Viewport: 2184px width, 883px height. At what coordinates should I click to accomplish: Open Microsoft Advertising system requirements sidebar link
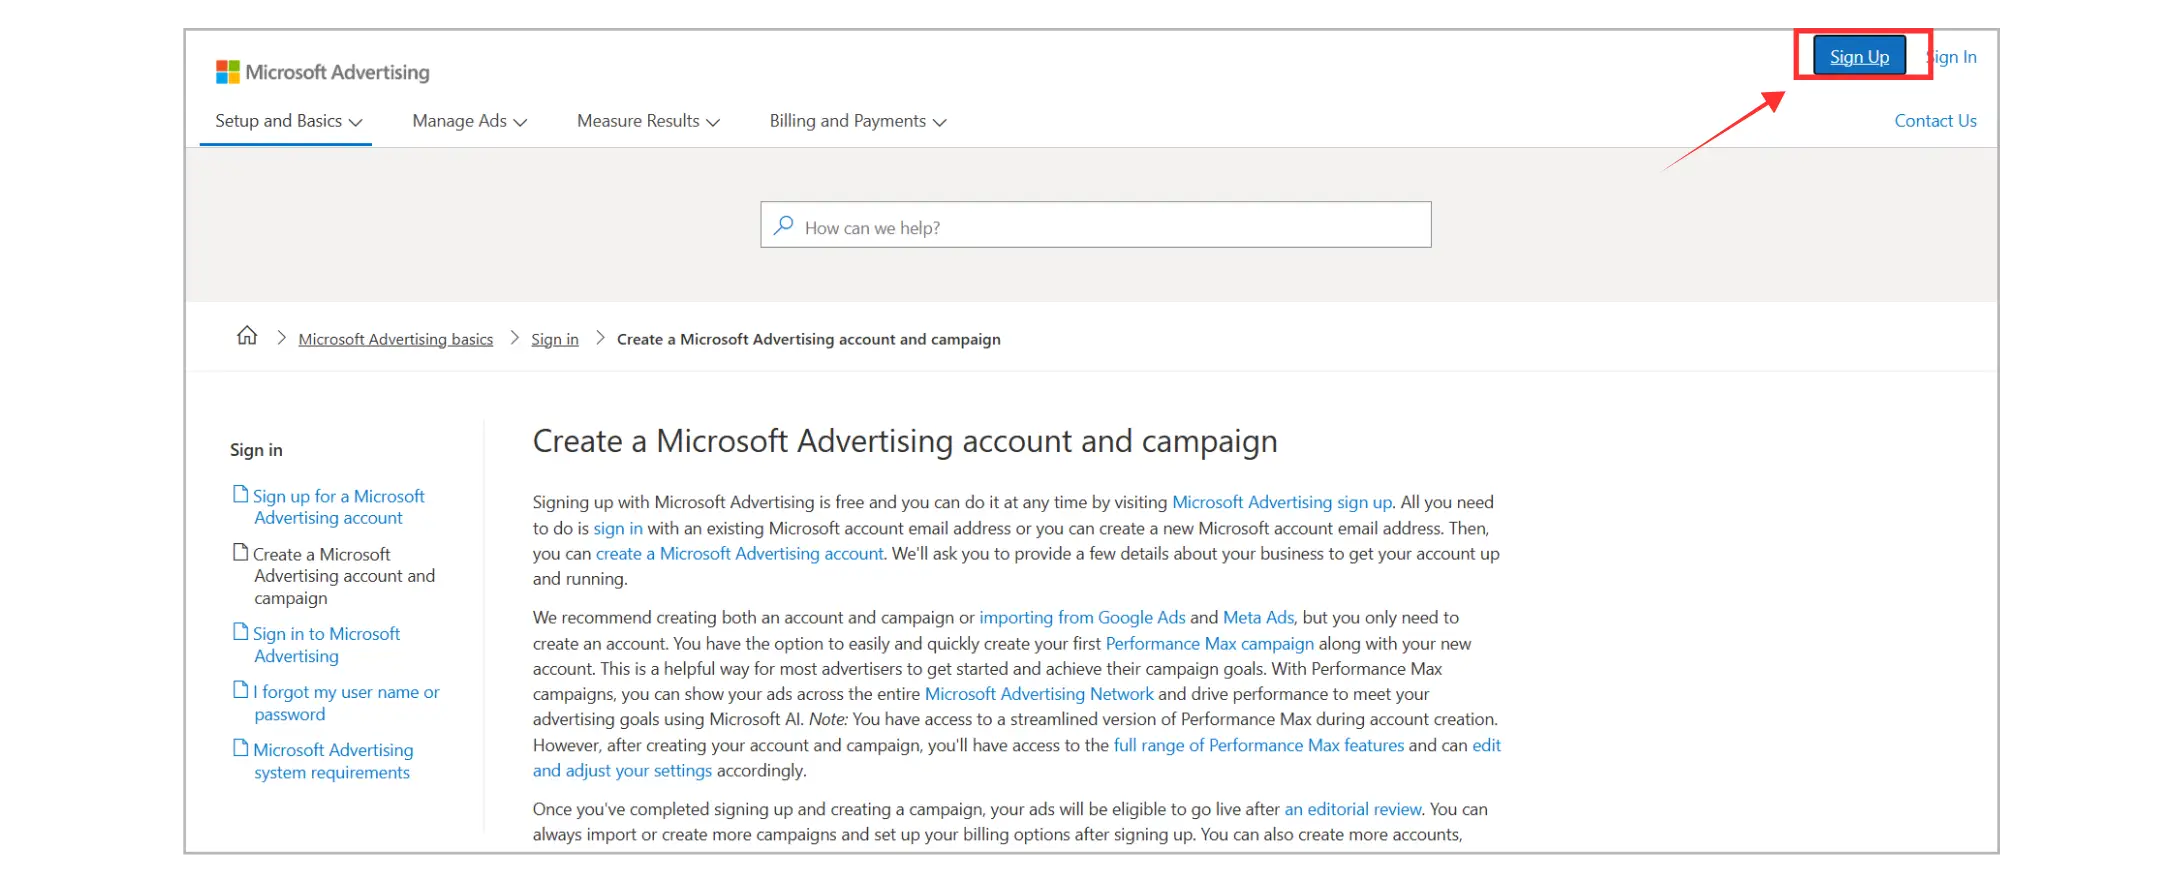333,761
